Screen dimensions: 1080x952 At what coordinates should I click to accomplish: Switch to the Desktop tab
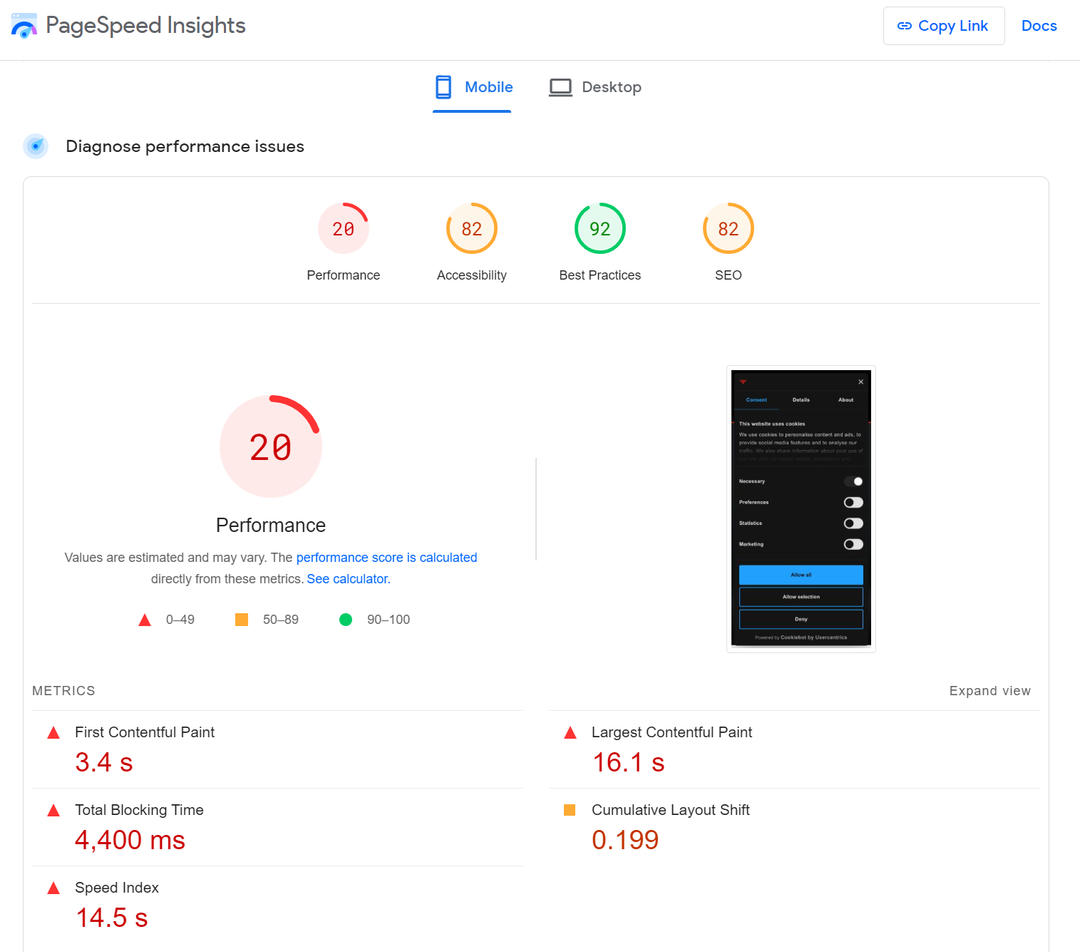594,87
